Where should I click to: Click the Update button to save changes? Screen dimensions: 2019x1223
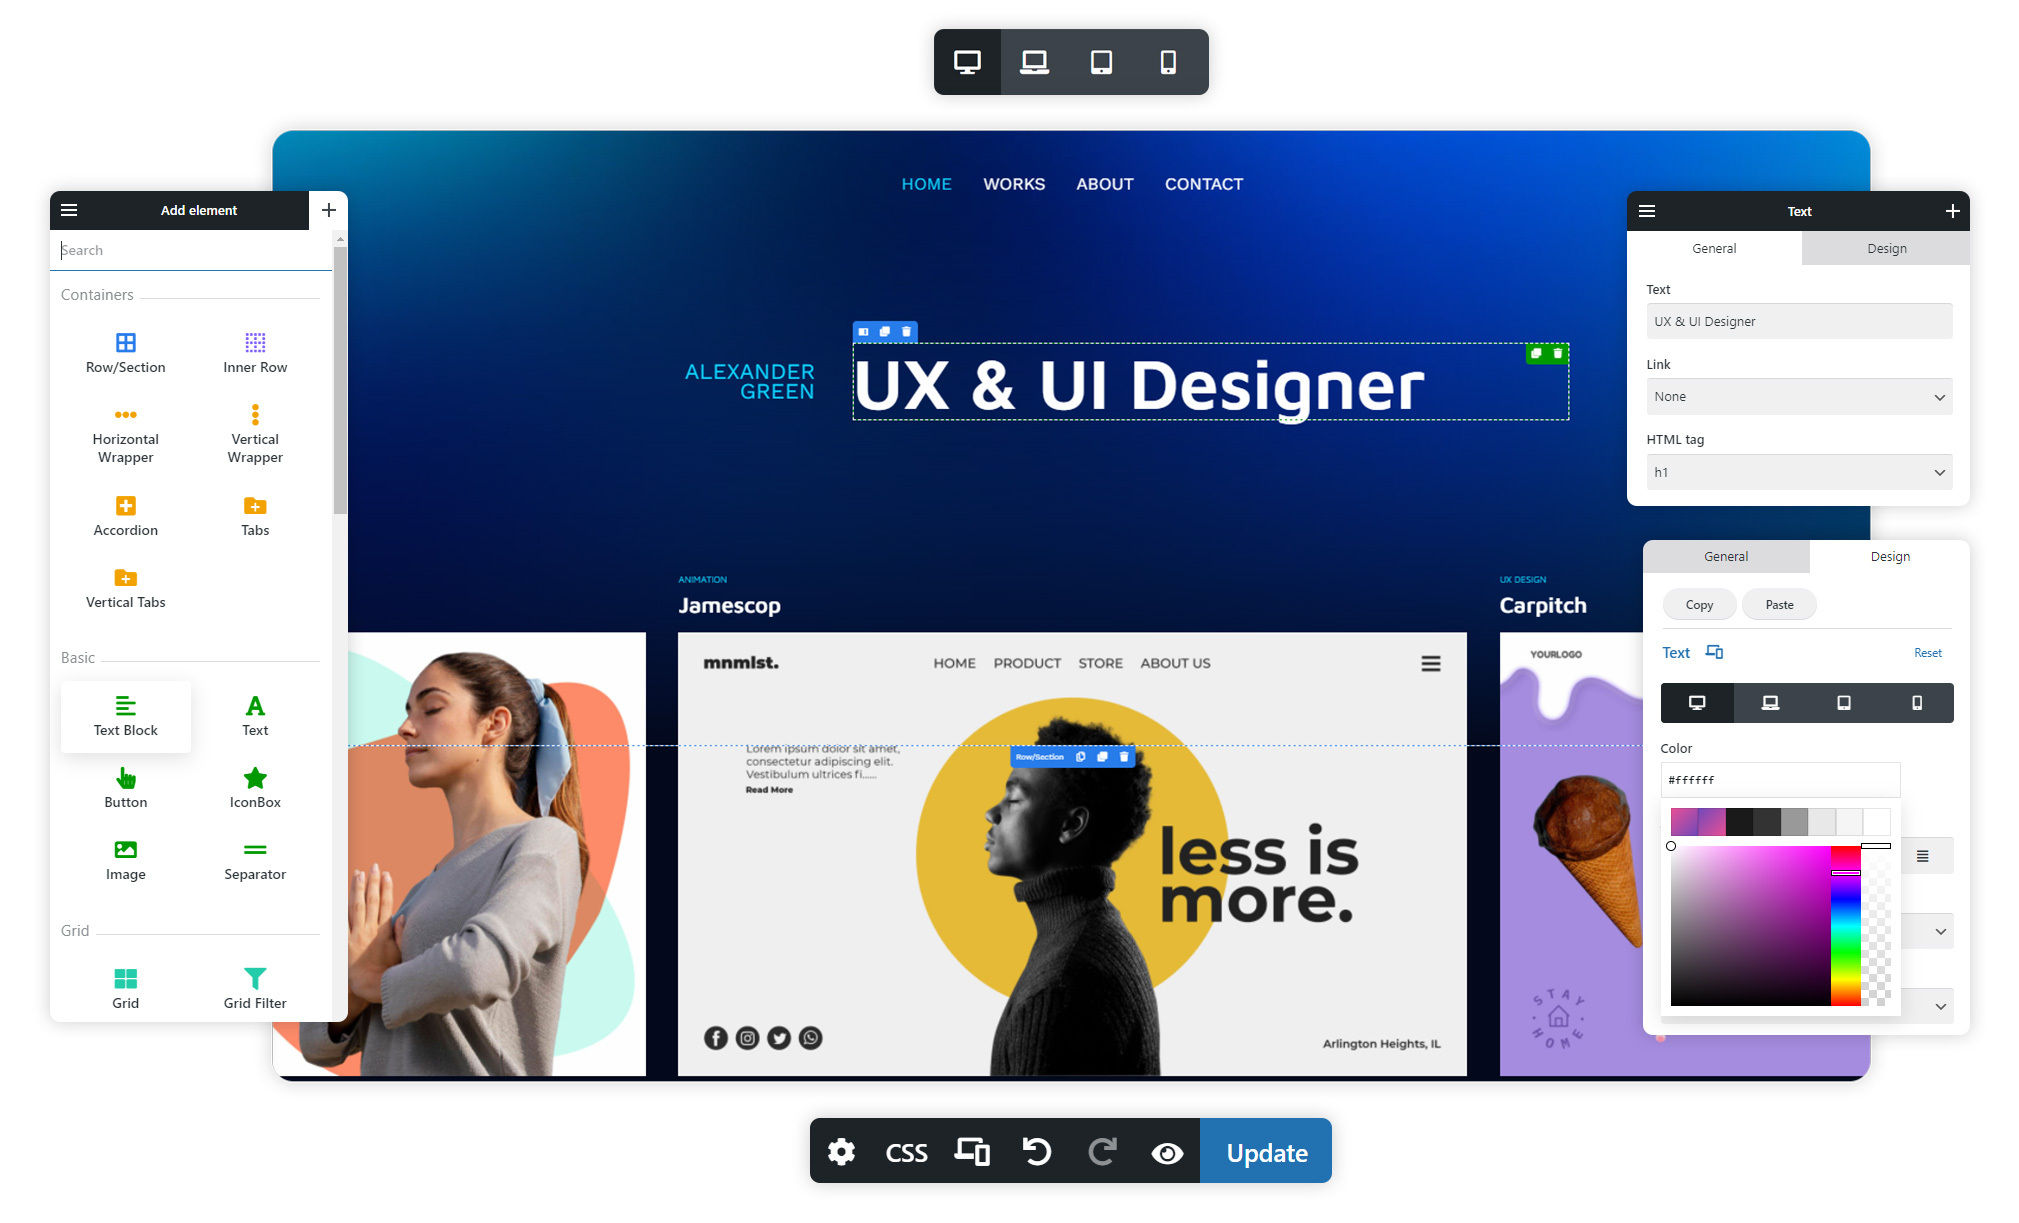1265,1151
